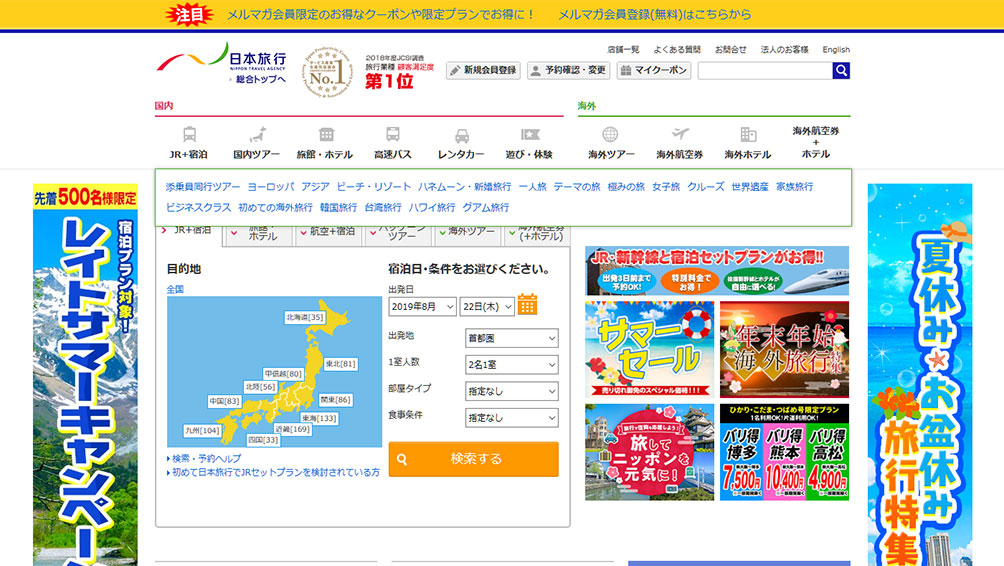
Task: Click the header search input field
Action: point(765,70)
